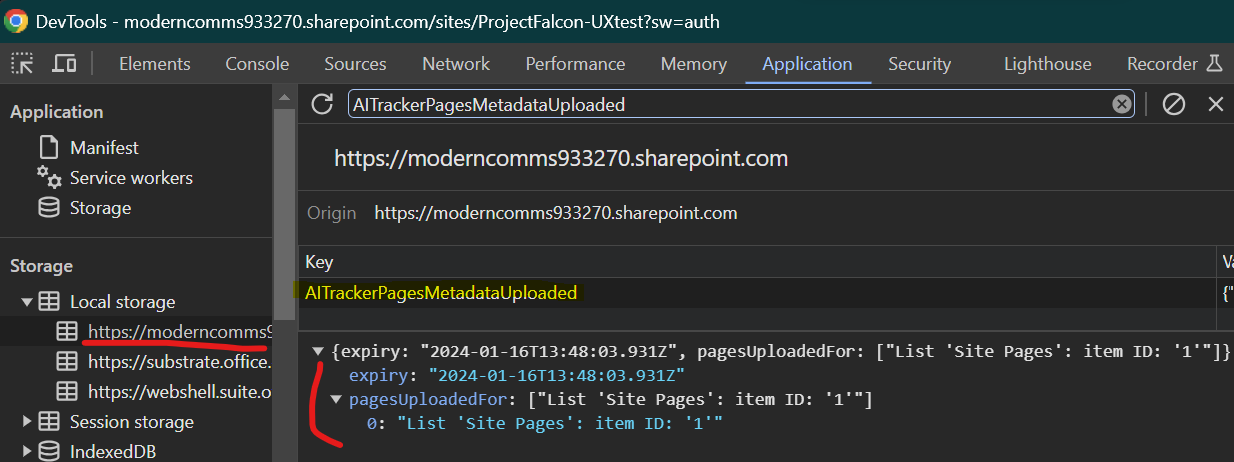Image resolution: width=1234 pixels, height=462 pixels.
Task: Select the IndexedDB tree label
Action: (x=113, y=452)
